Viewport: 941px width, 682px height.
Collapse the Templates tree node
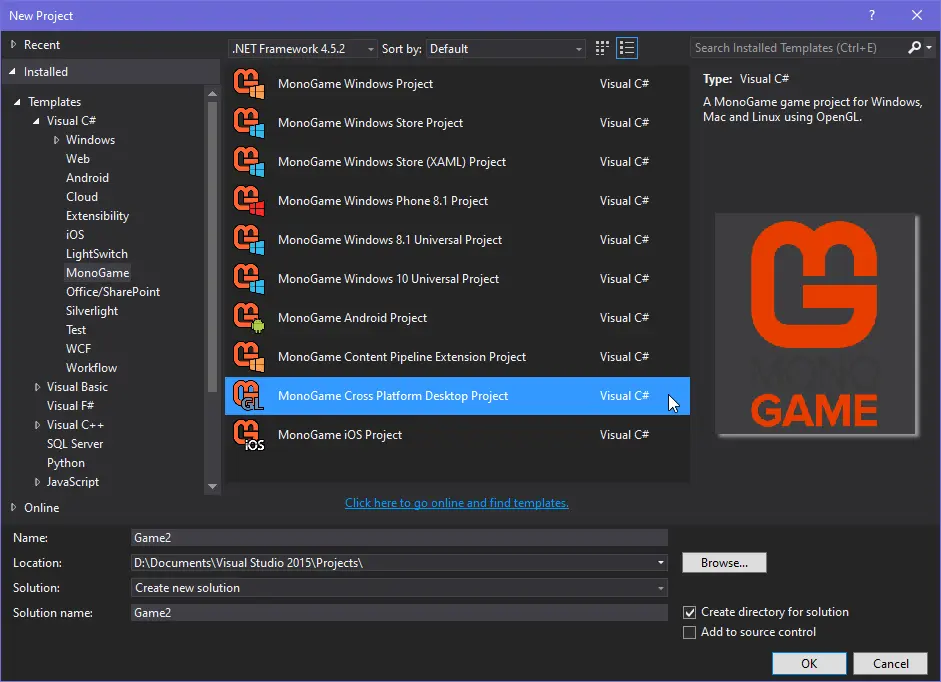tap(17, 101)
